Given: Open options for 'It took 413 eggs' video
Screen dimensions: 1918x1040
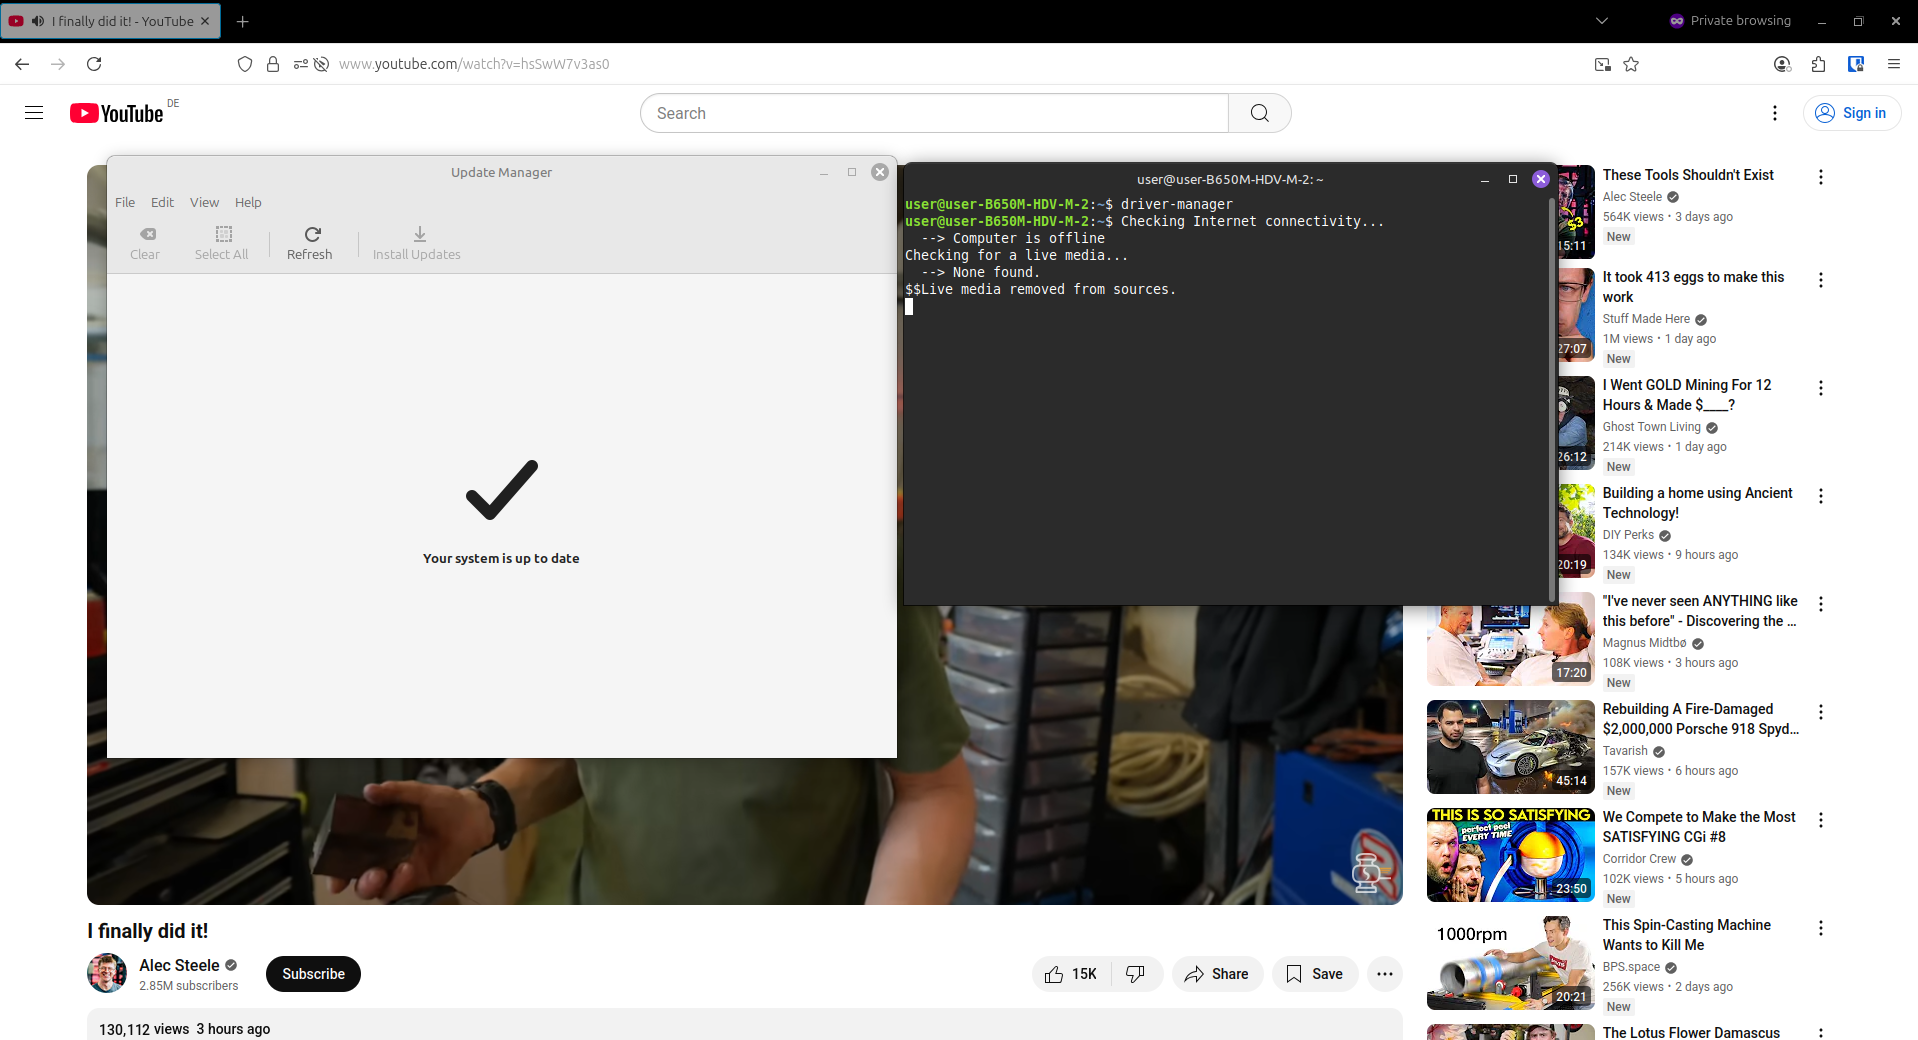Looking at the screenshot, I should [x=1821, y=280].
